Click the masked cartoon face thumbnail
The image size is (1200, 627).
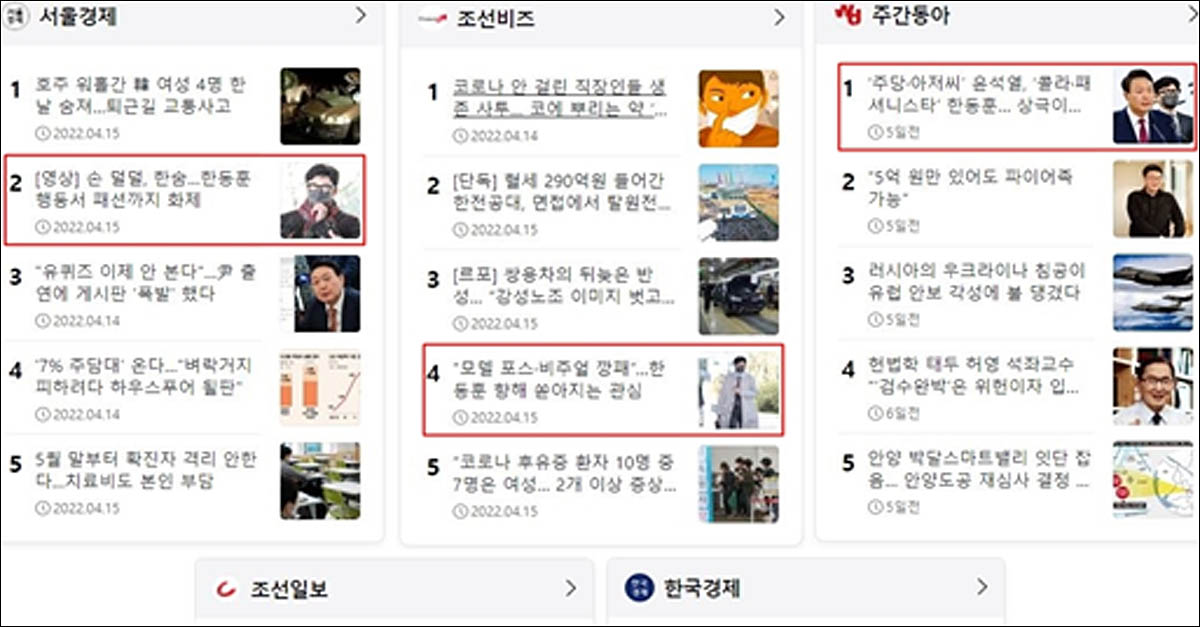tap(739, 109)
